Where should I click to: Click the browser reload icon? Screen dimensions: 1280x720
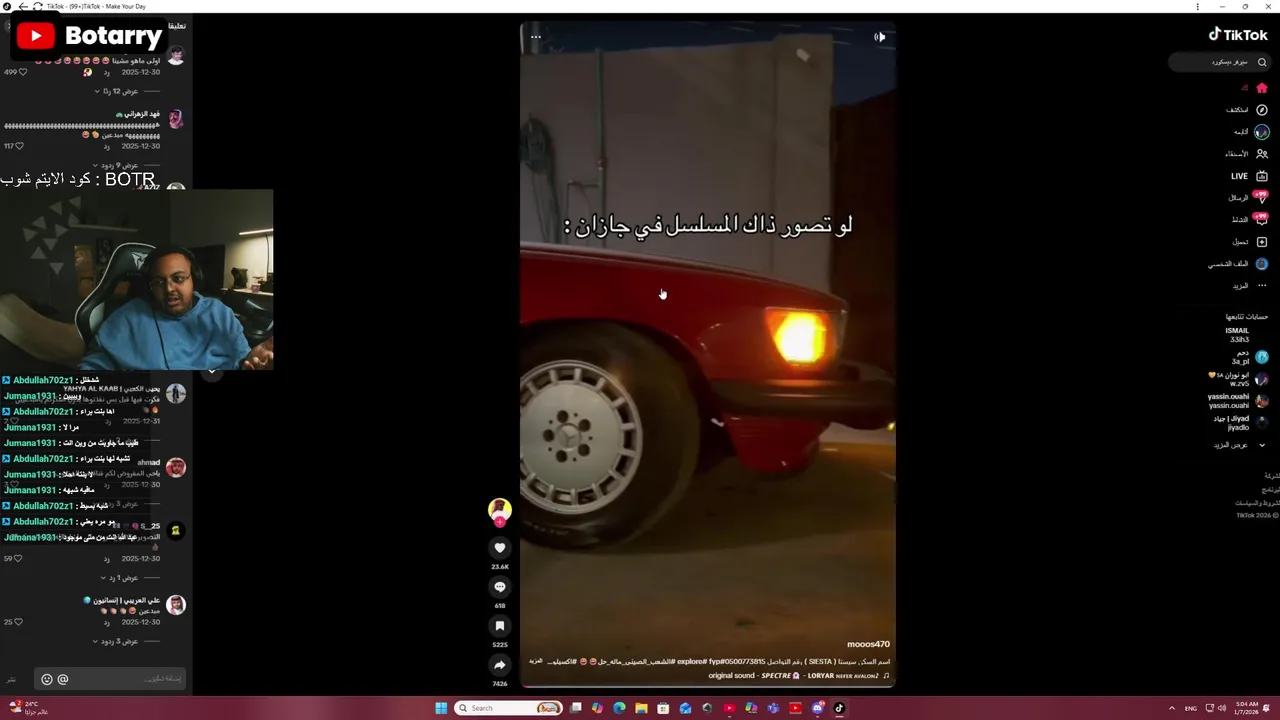(x=37, y=6)
